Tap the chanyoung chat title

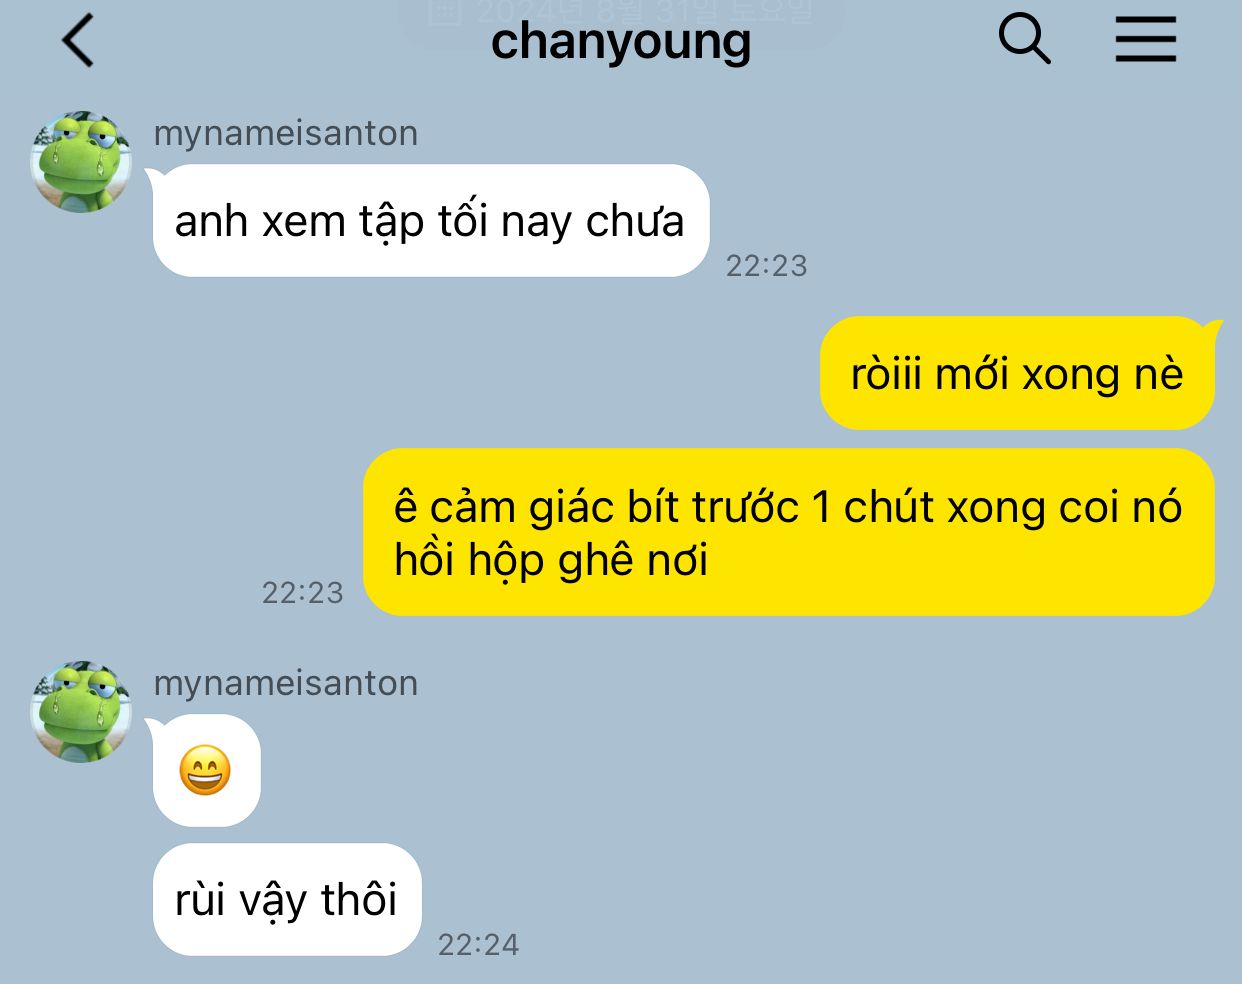pos(621,43)
